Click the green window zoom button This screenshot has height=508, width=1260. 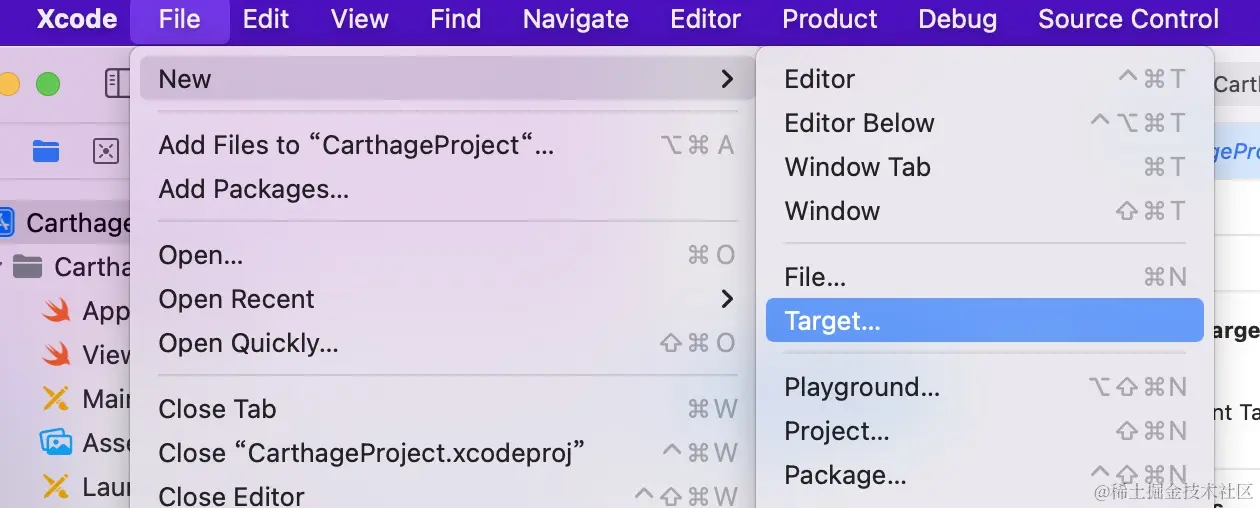(x=48, y=84)
